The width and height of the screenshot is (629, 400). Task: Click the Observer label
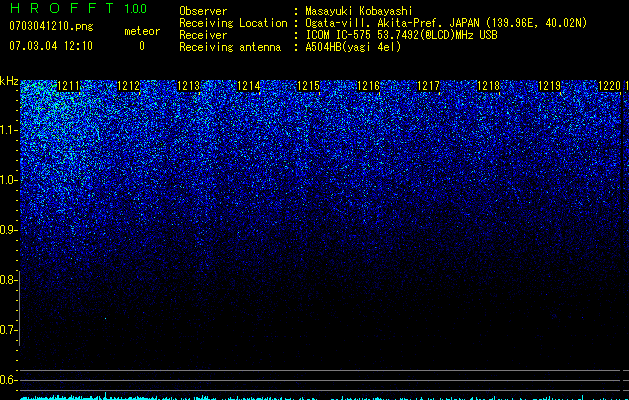tap(203, 11)
